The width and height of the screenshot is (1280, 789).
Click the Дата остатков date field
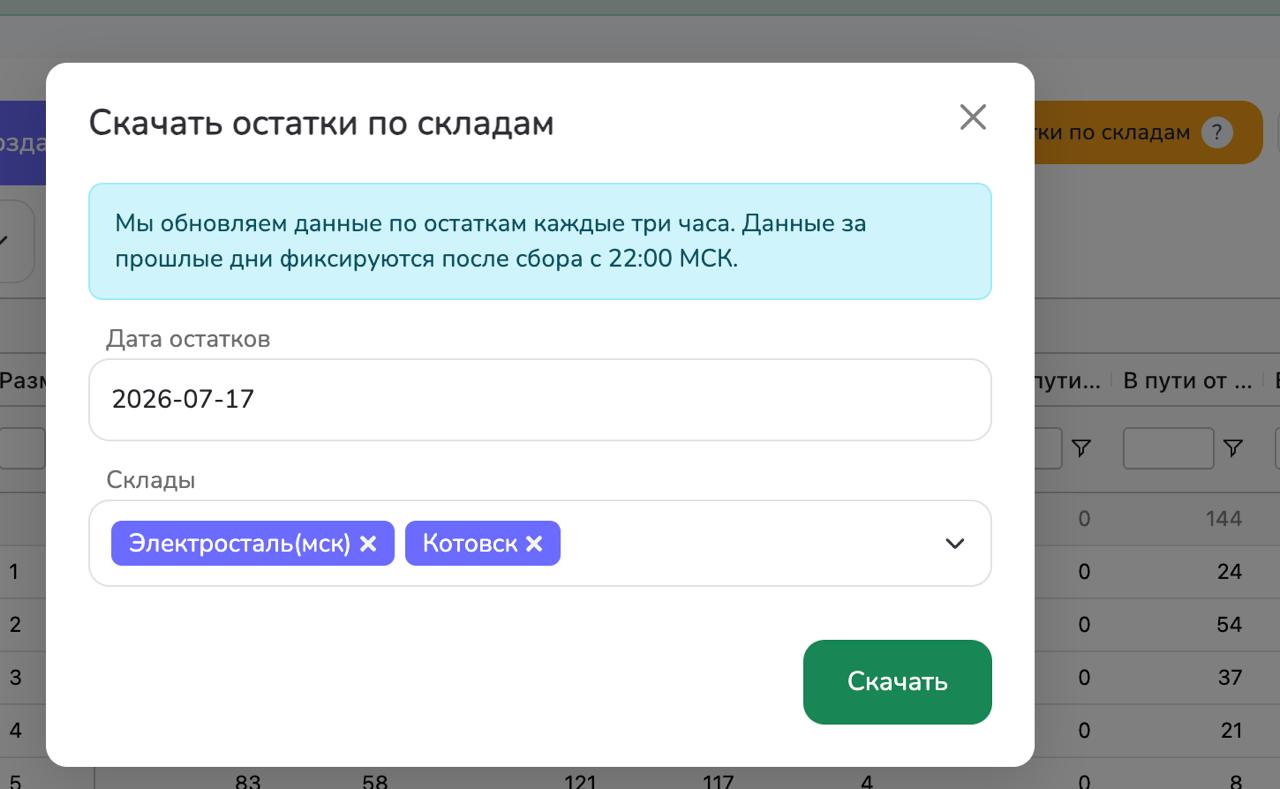[x=540, y=399]
